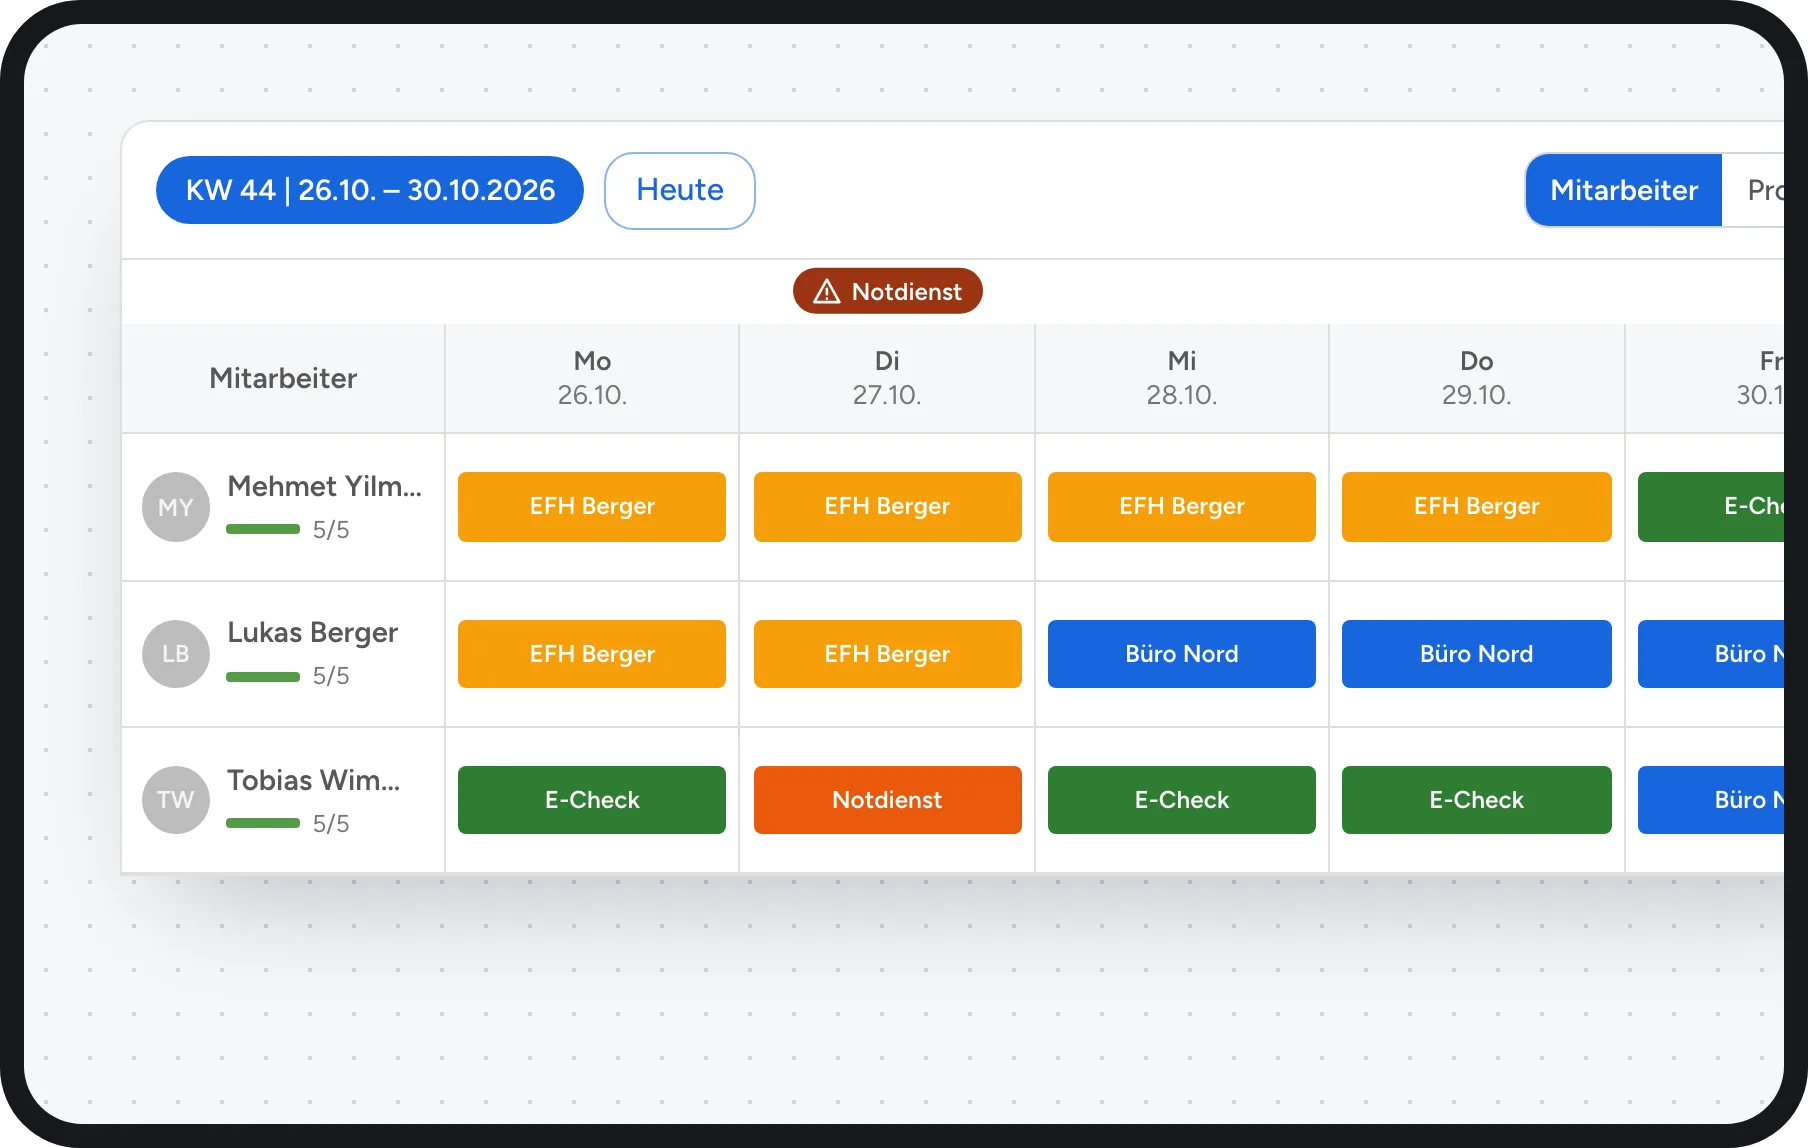Viewport: 1808px width, 1148px height.
Task: Click the KW 44 week range button
Action: pyautogui.click(x=370, y=190)
